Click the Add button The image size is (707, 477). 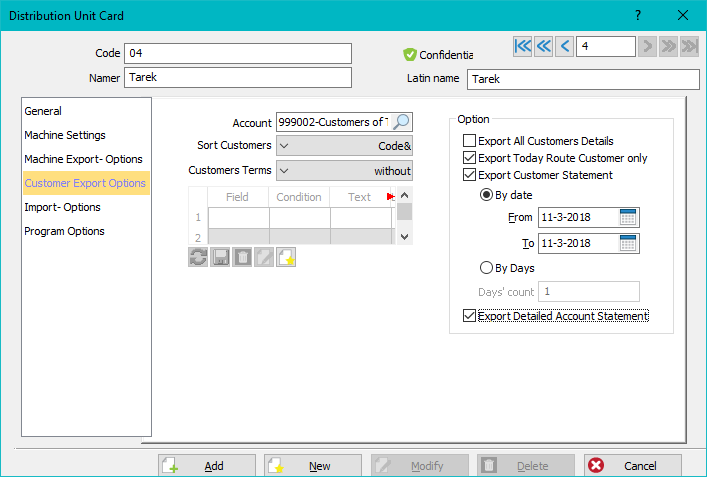click(207, 465)
